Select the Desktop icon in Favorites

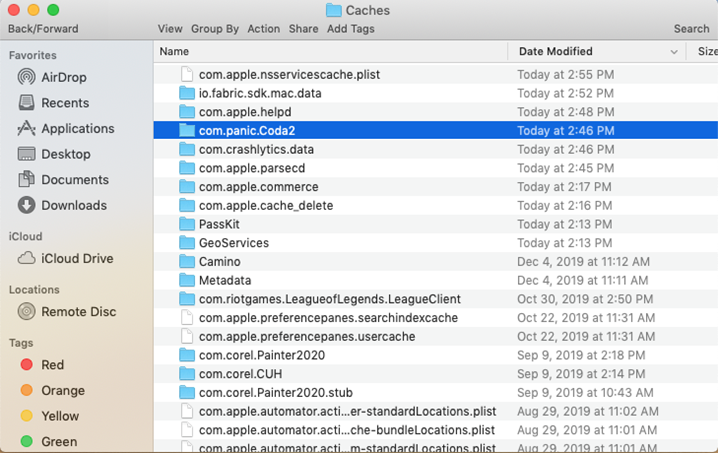(26, 154)
